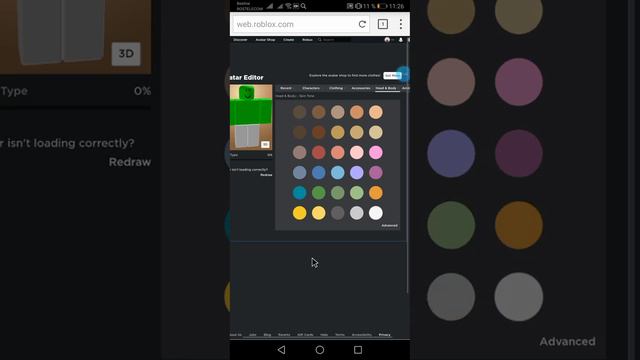Open the Help footer link
Viewport: 640px width, 360px height.
pos(324,335)
